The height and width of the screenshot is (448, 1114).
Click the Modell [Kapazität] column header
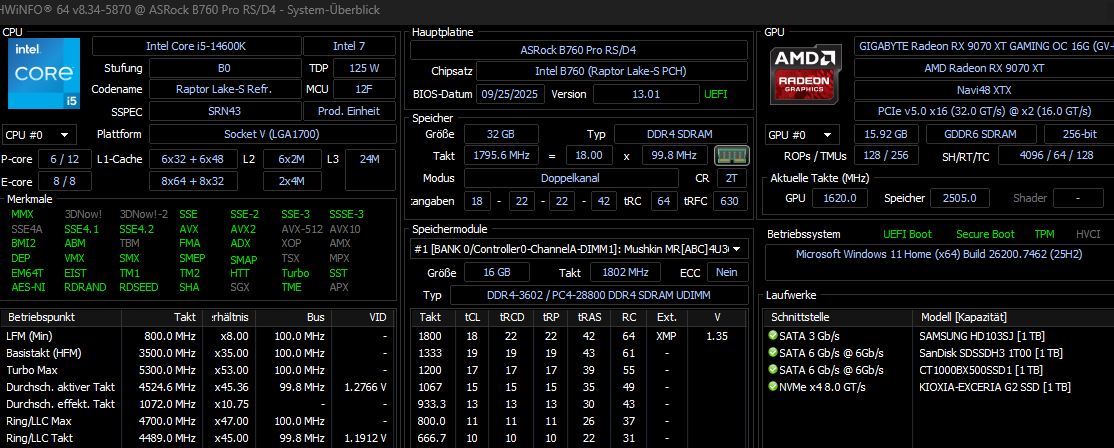point(1013,317)
